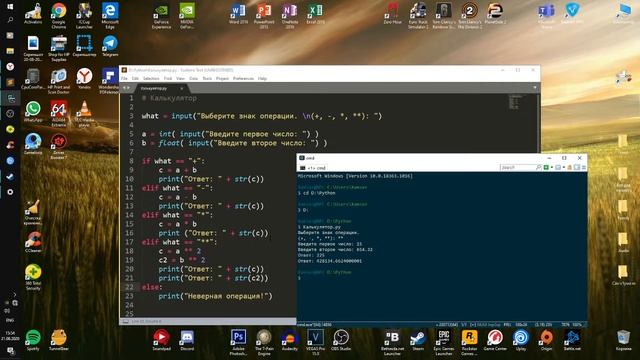Open the cmd window hamburger menu

(x=584, y=167)
